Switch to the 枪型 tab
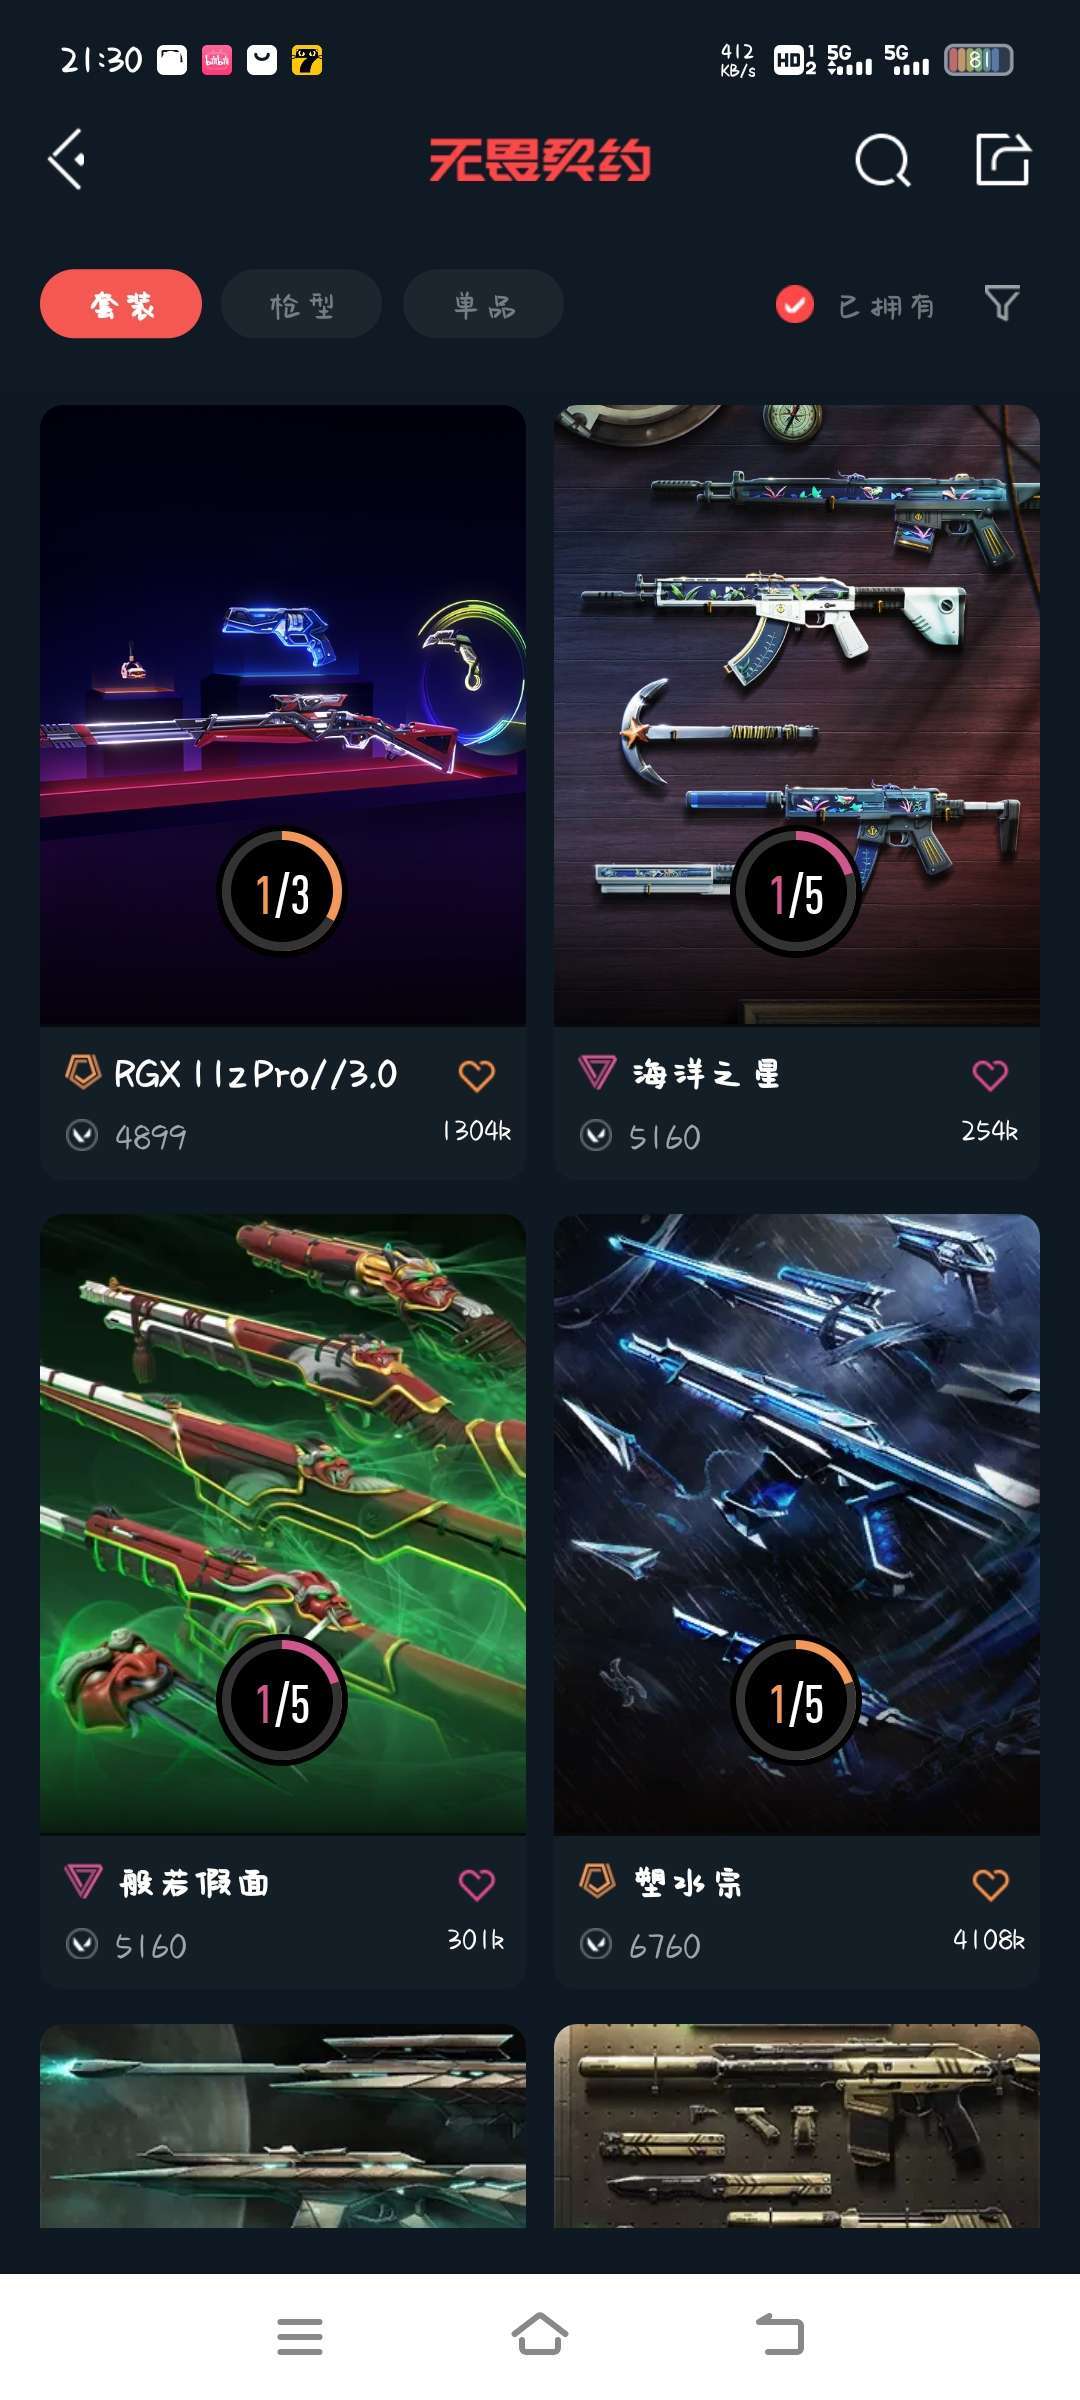This screenshot has width=1080, height=2400. tap(302, 304)
